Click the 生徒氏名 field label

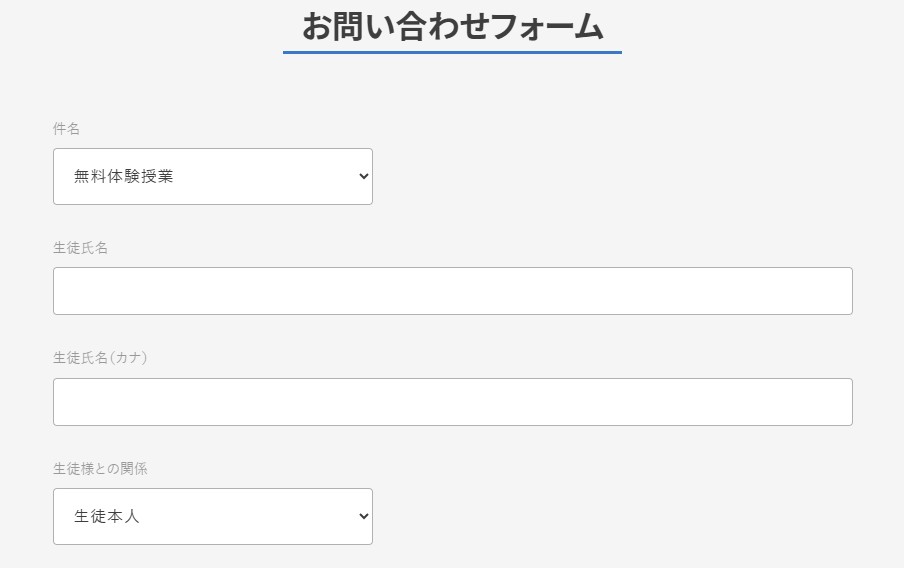pyautogui.click(x=80, y=248)
